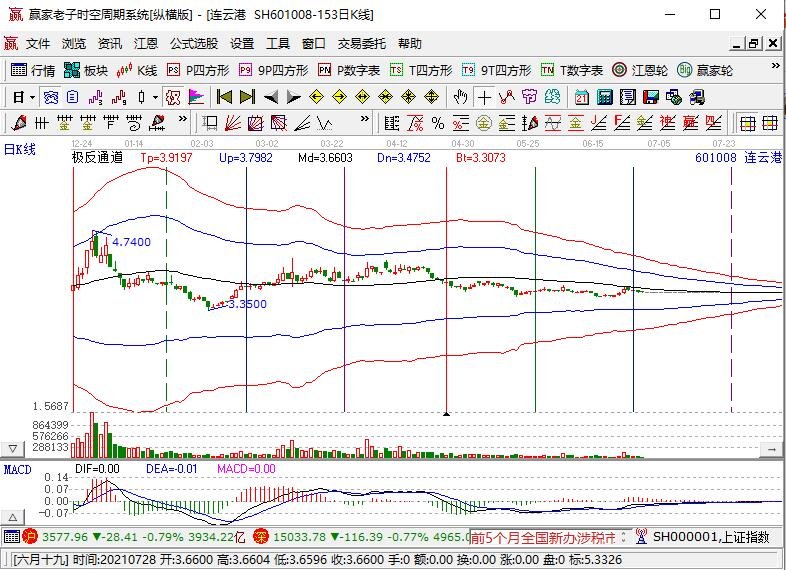Click the circled 金 golden ratio icon

click(x=484, y=122)
